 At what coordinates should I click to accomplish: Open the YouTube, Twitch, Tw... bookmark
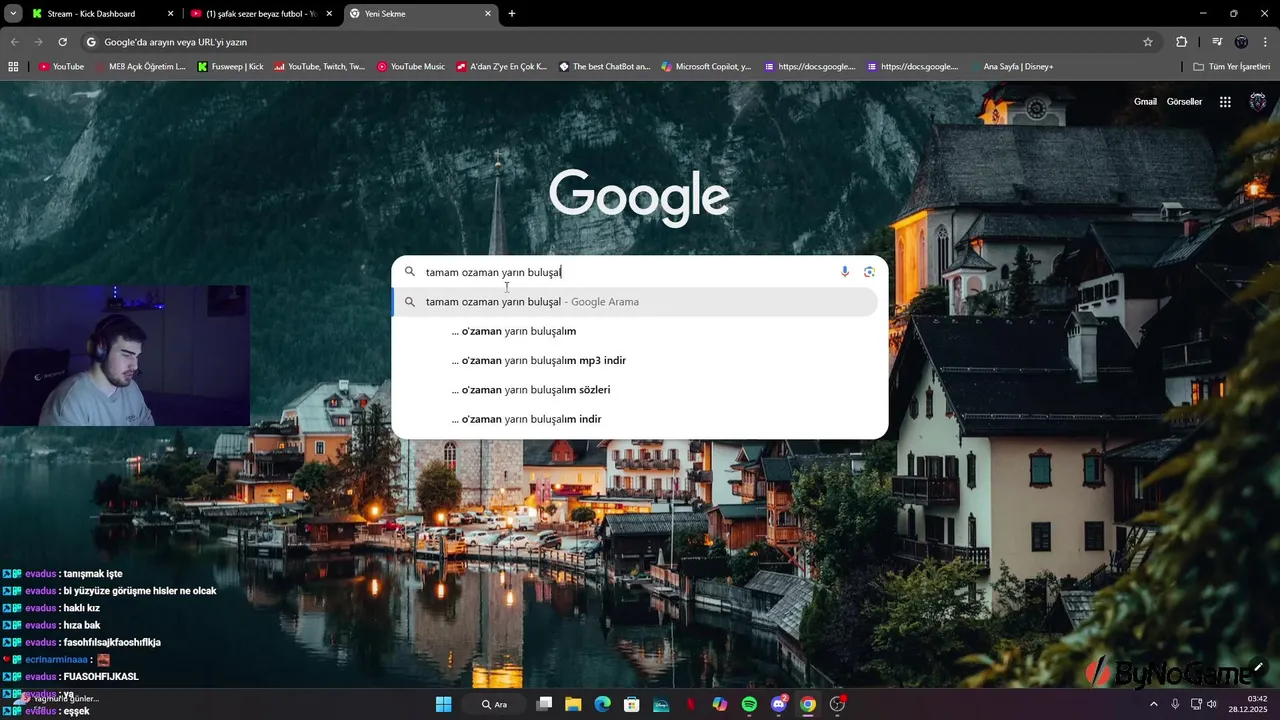pos(319,67)
